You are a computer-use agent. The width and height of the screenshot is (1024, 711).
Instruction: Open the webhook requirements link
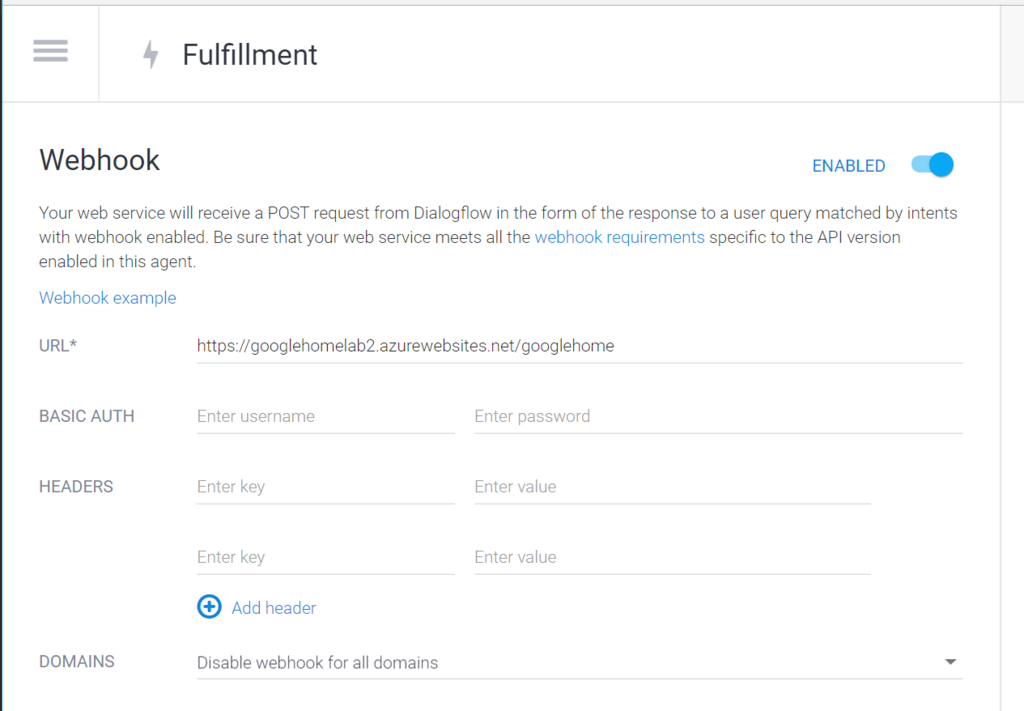tap(619, 237)
